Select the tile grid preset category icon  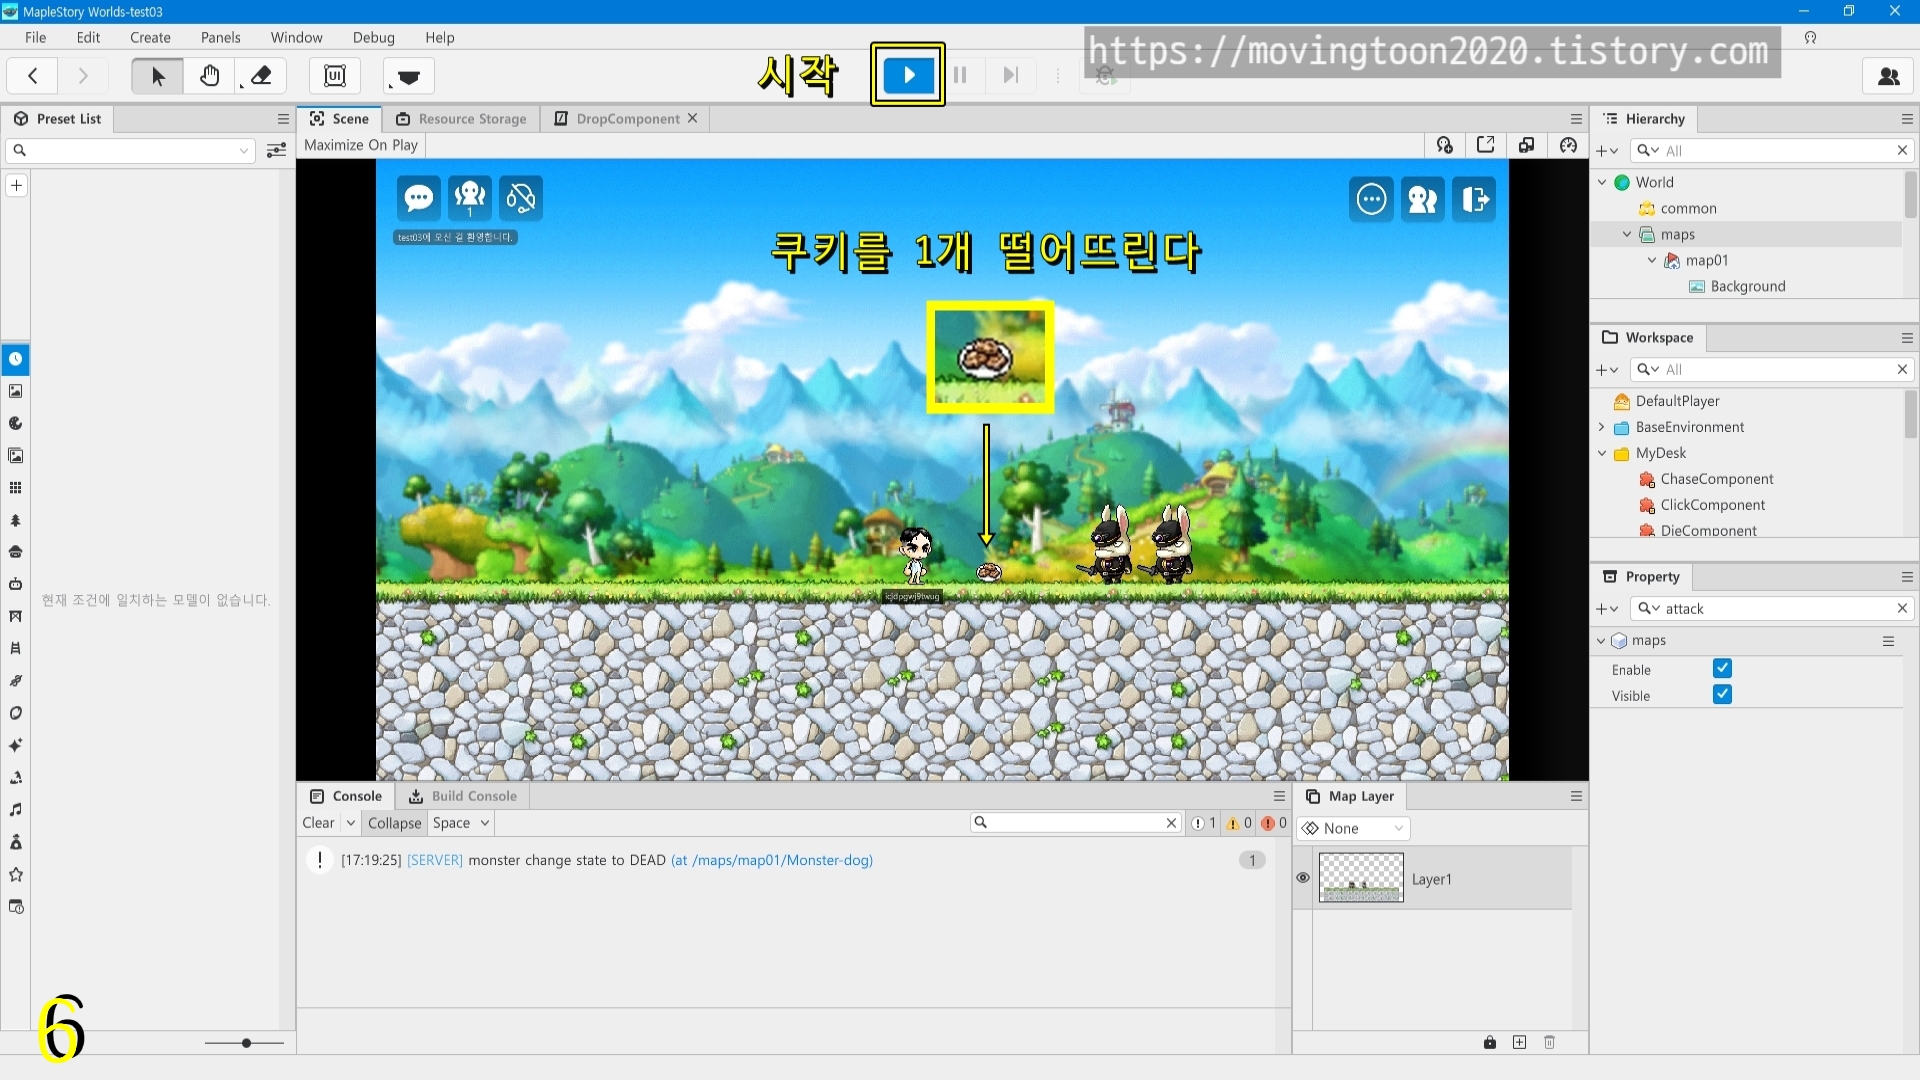16,488
